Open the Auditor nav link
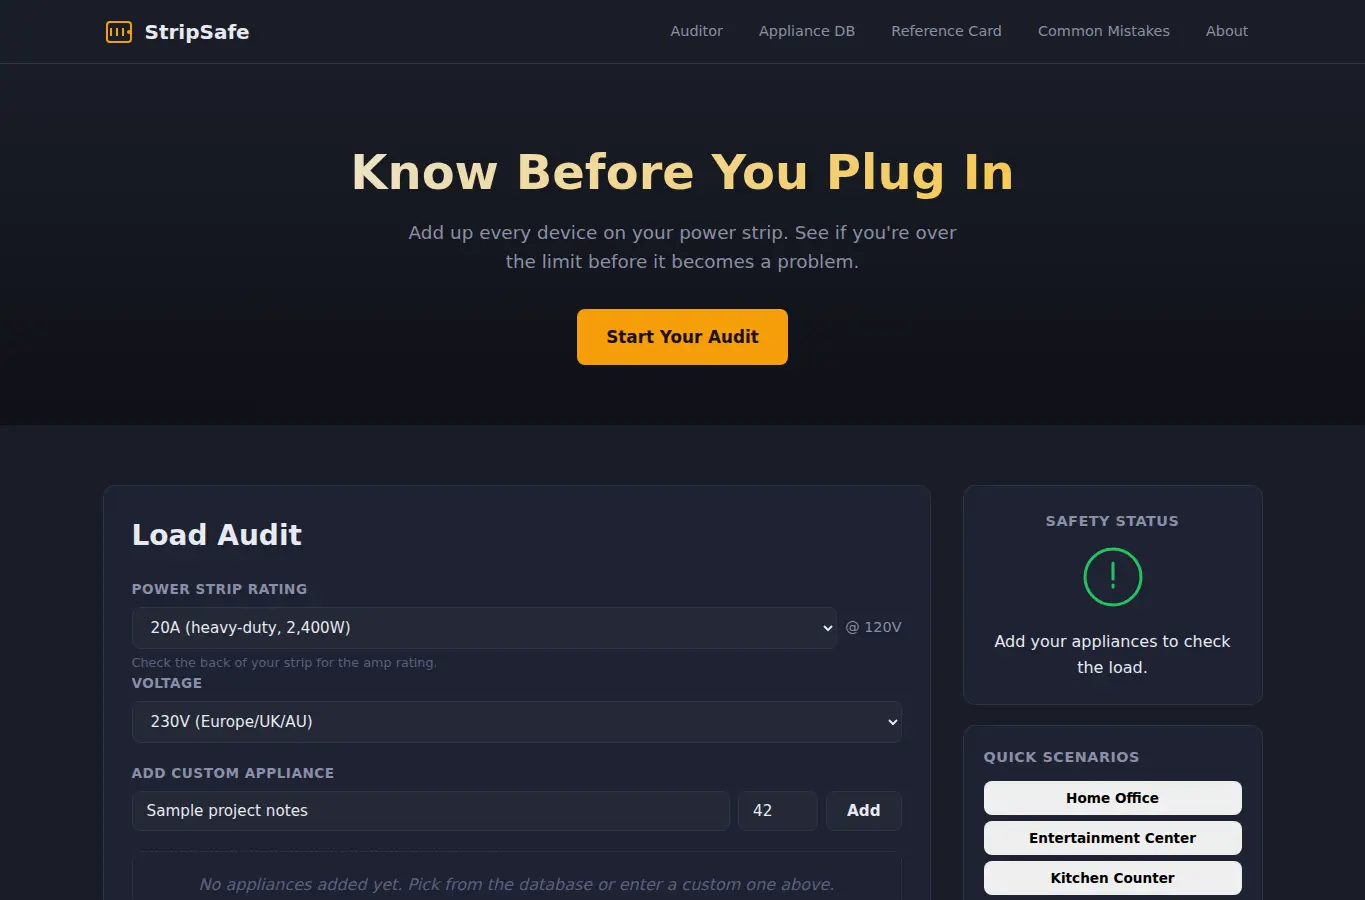 click(x=696, y=31)
